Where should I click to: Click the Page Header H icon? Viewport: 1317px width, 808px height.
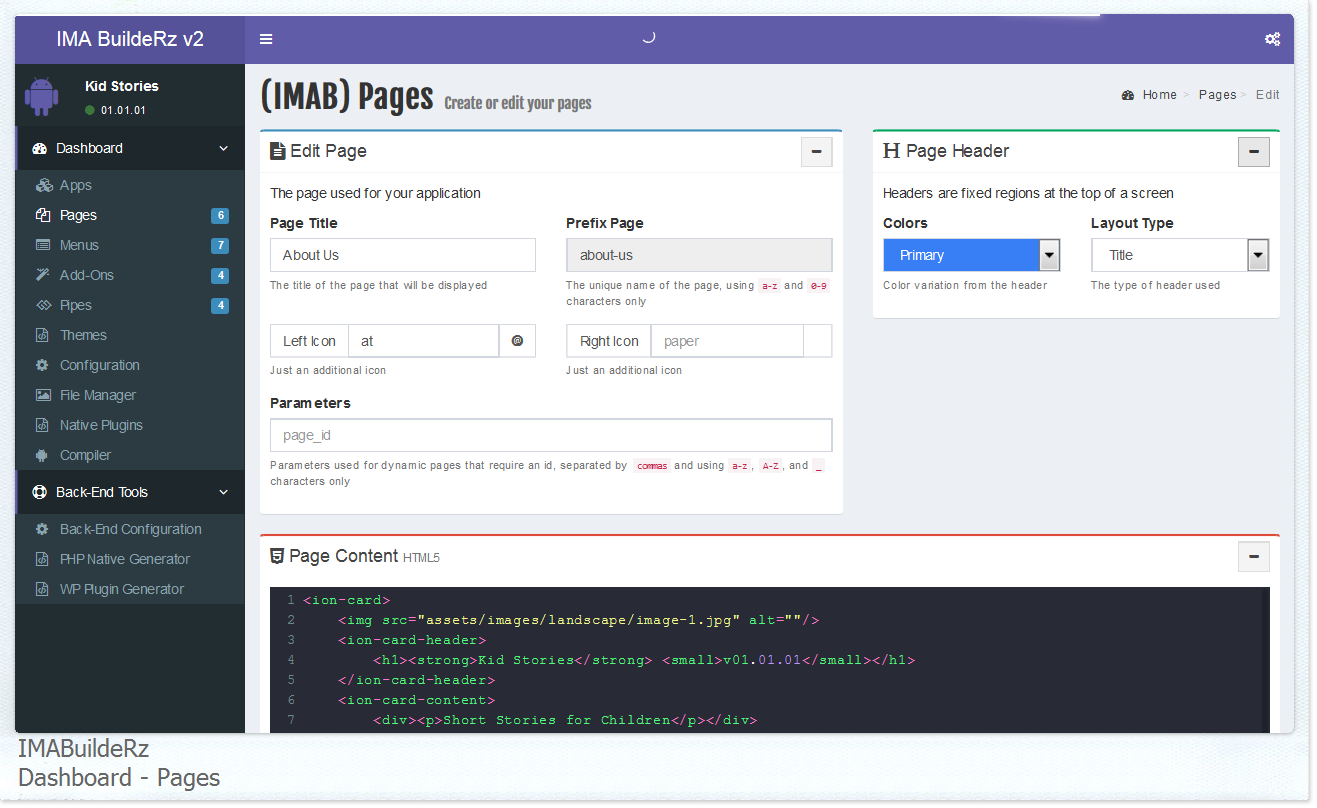(891, 151)
